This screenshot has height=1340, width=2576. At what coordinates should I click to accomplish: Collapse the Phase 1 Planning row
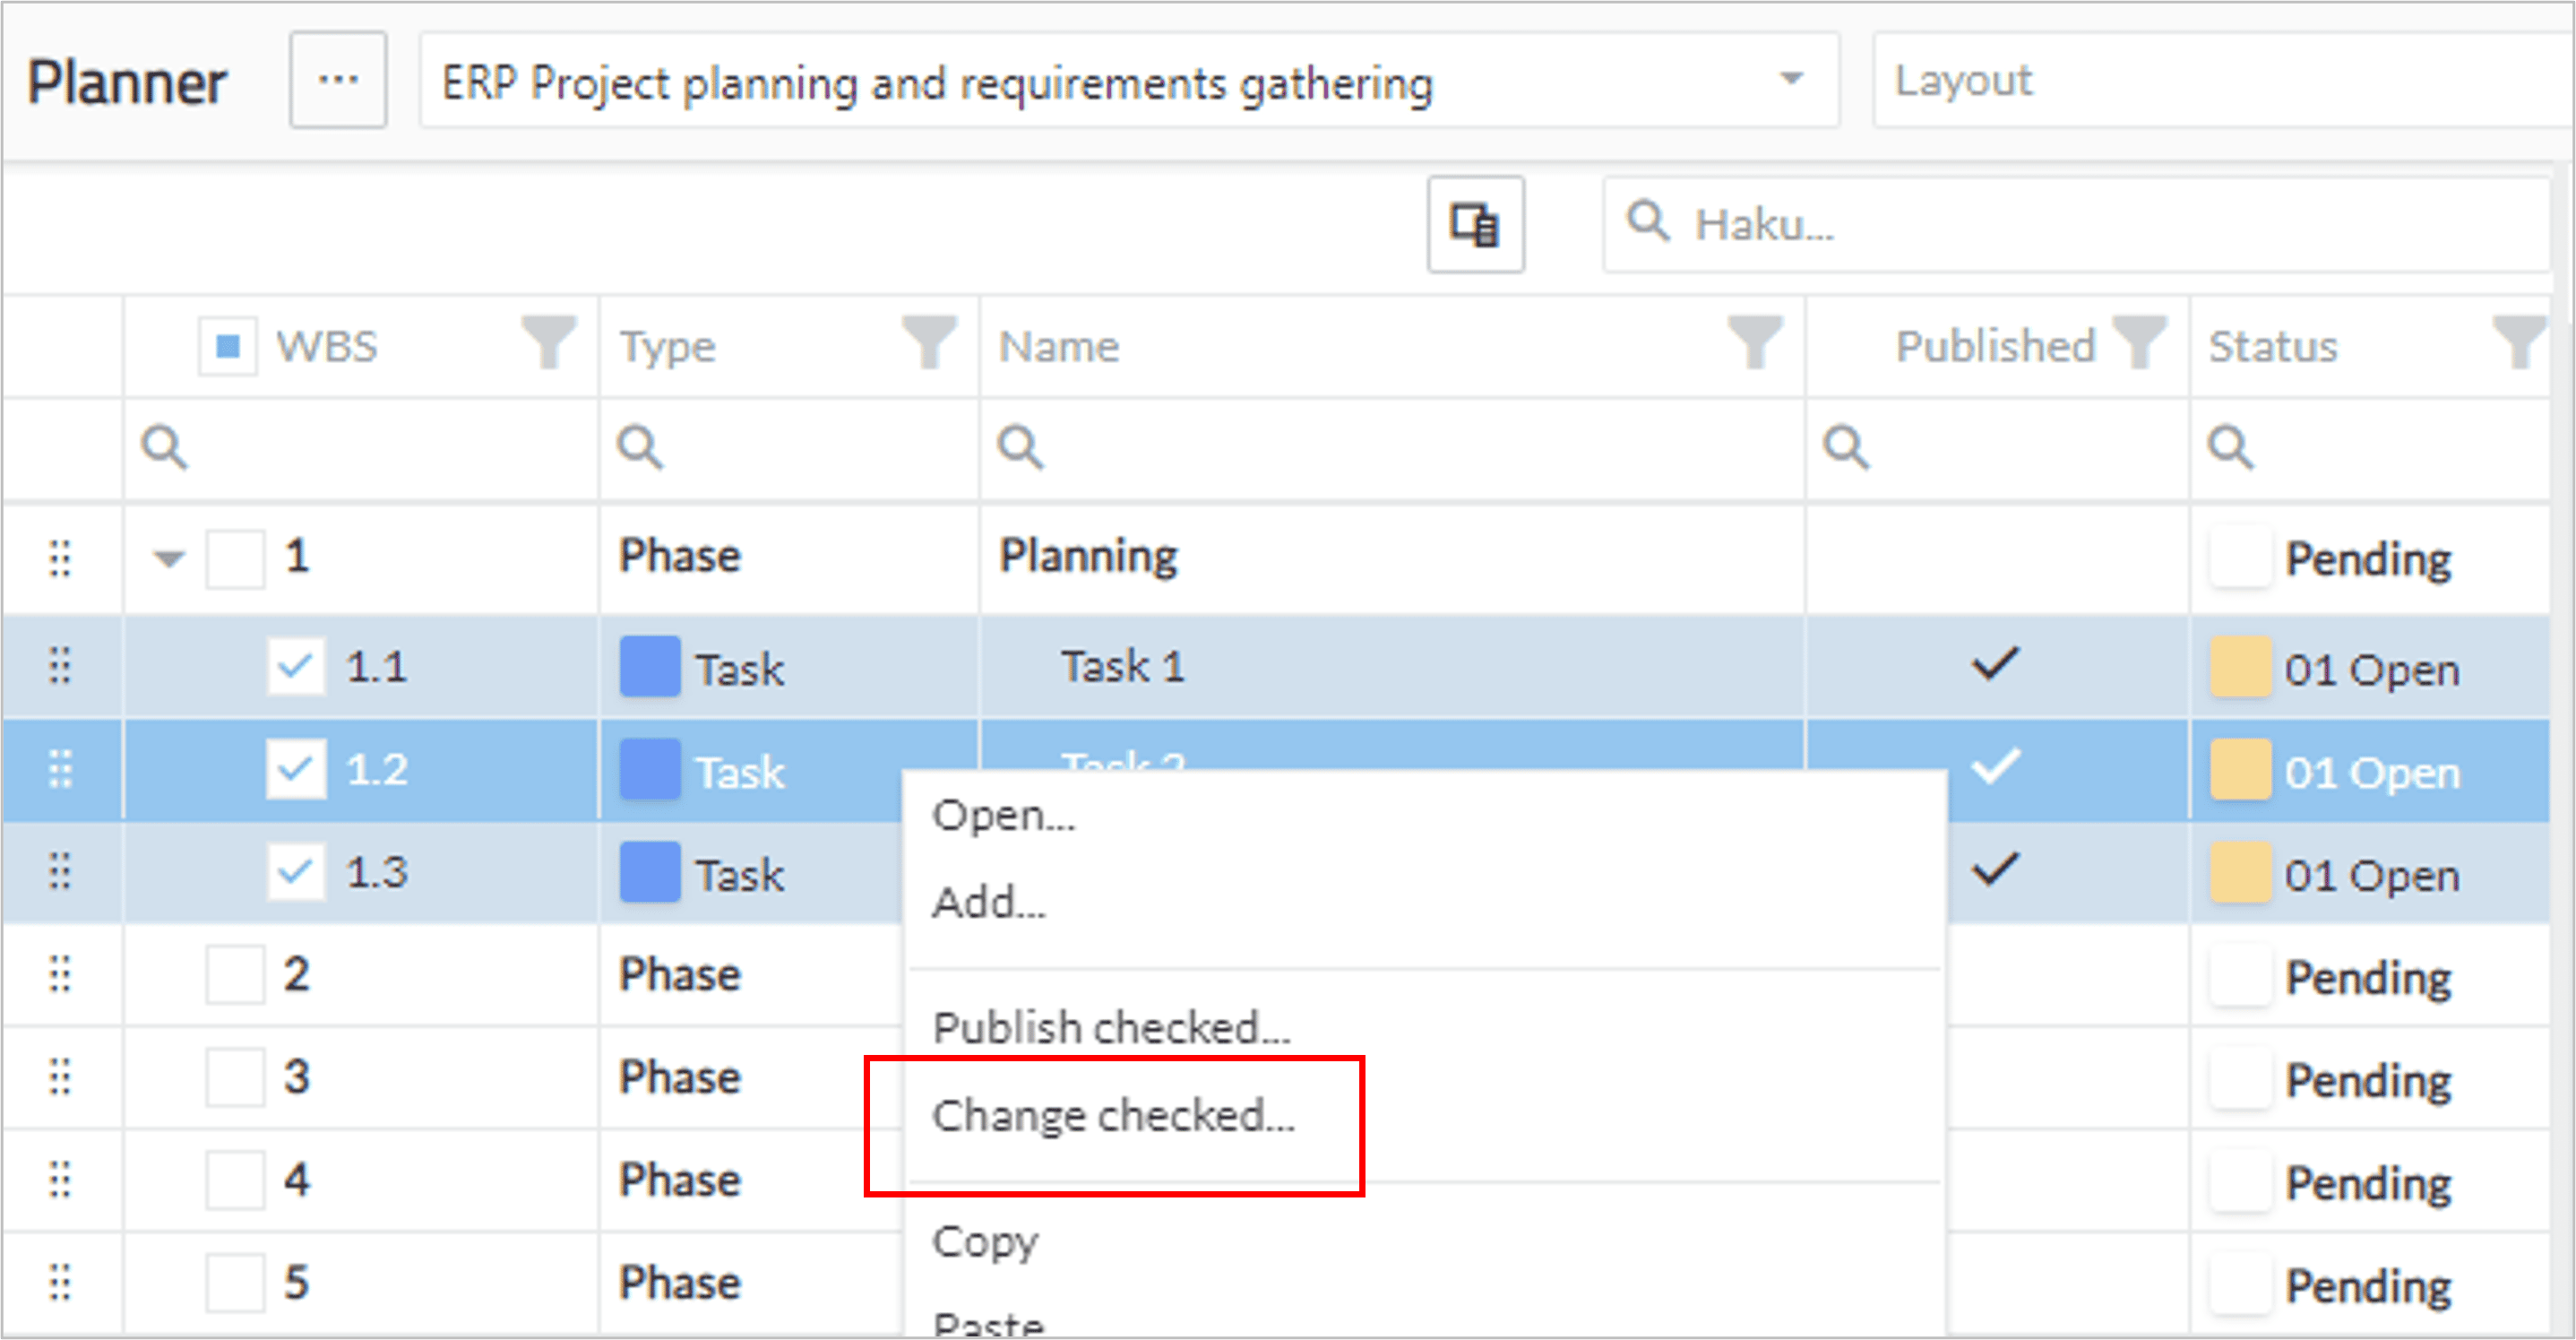(169, 558)
